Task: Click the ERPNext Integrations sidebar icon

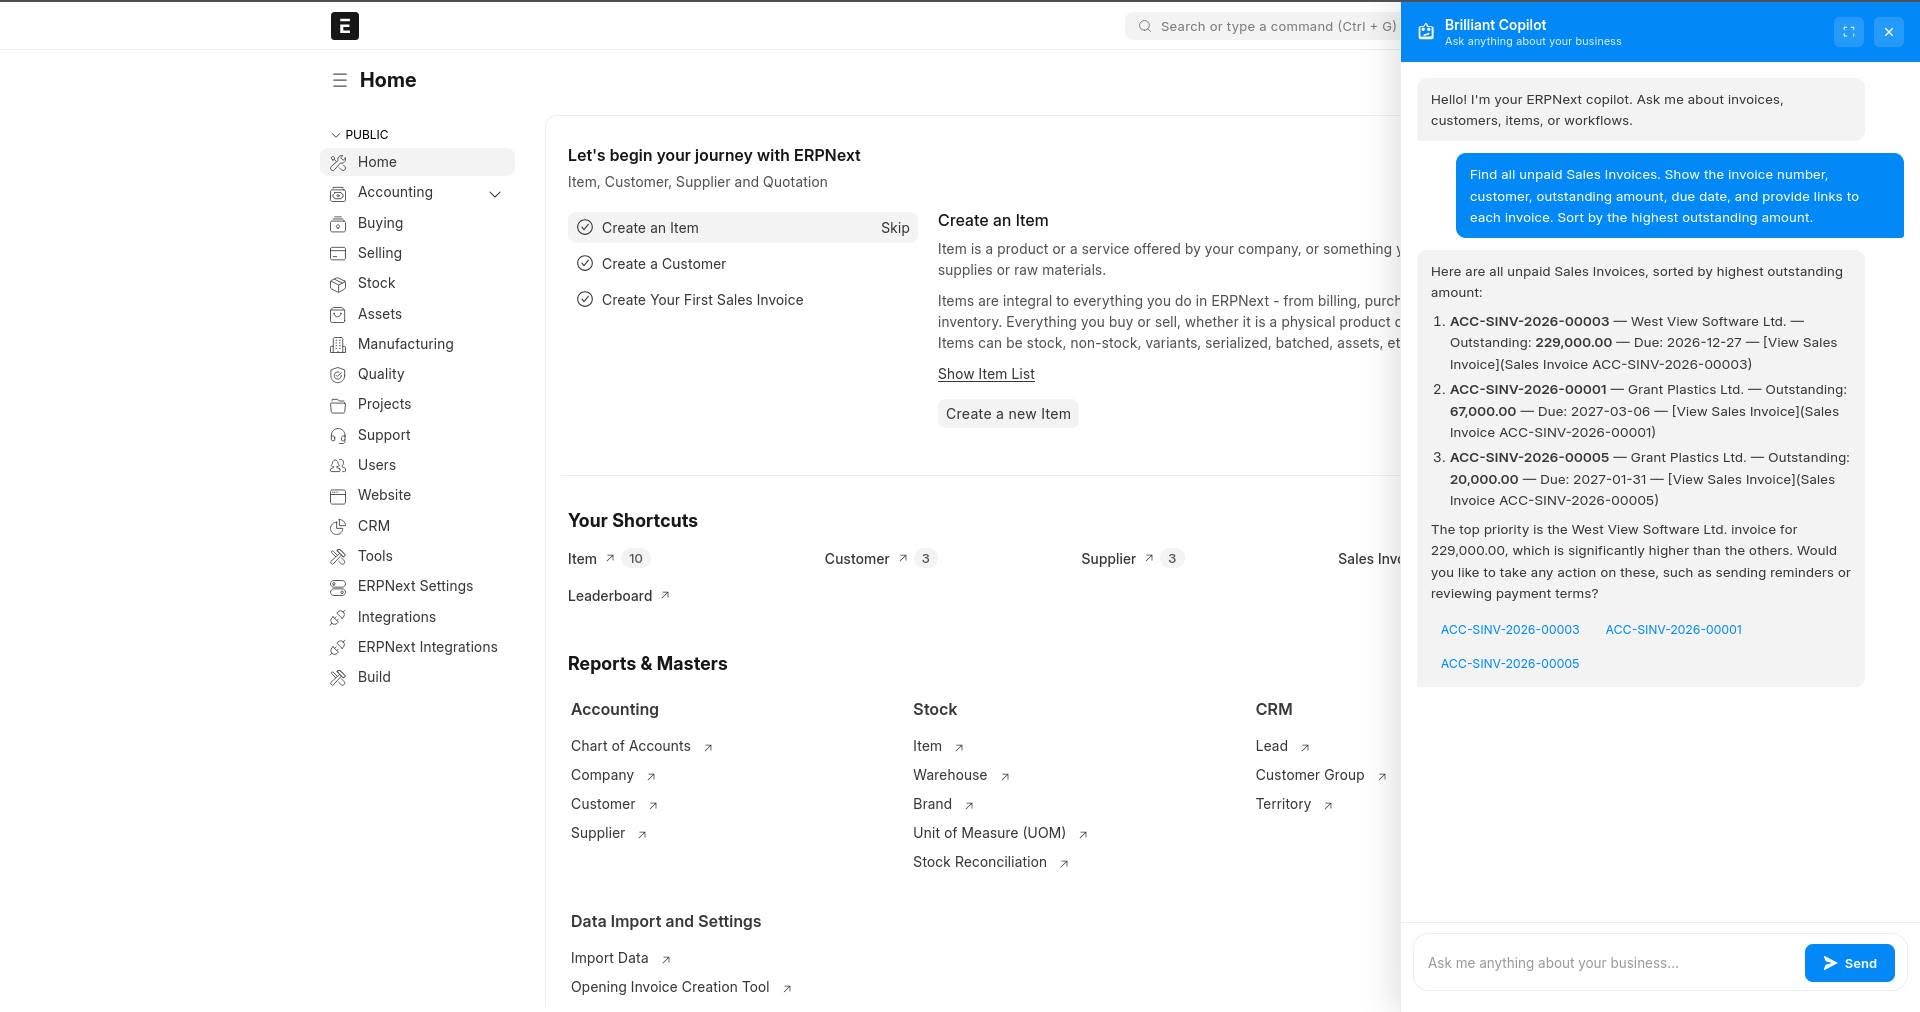Action: coord(338,647)
